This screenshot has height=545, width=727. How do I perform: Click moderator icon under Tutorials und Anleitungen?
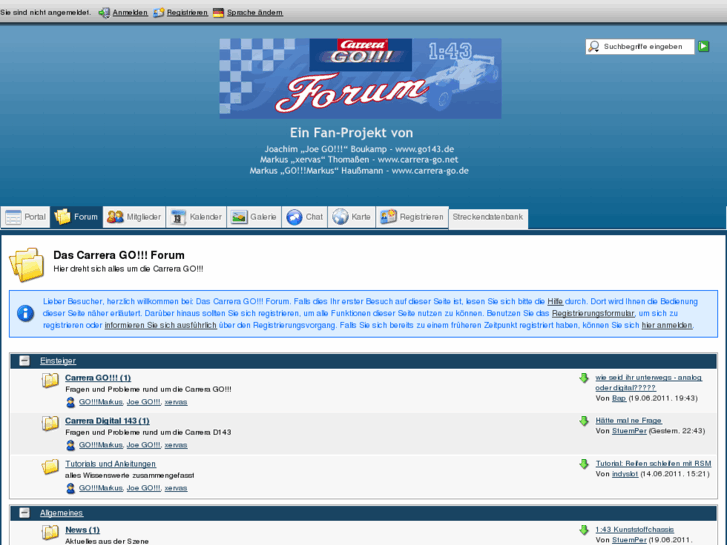(70, 488)
